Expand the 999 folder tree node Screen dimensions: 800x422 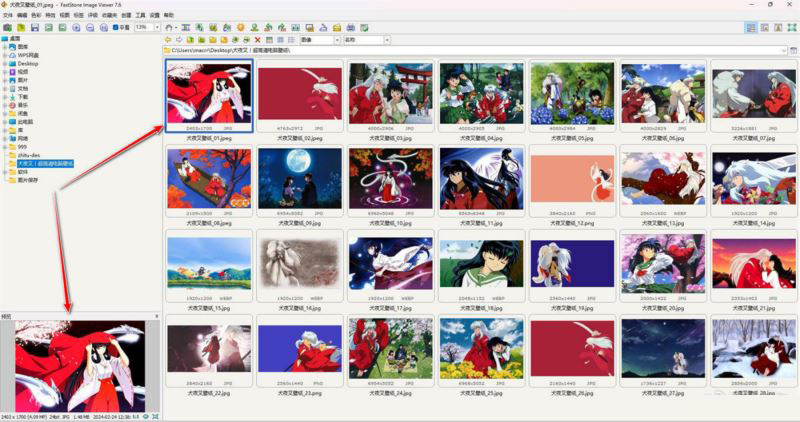point(5,147)
